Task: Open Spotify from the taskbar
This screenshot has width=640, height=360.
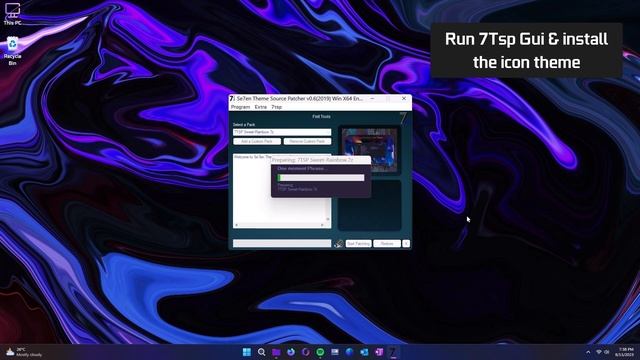Action: [x=320, y=352]
